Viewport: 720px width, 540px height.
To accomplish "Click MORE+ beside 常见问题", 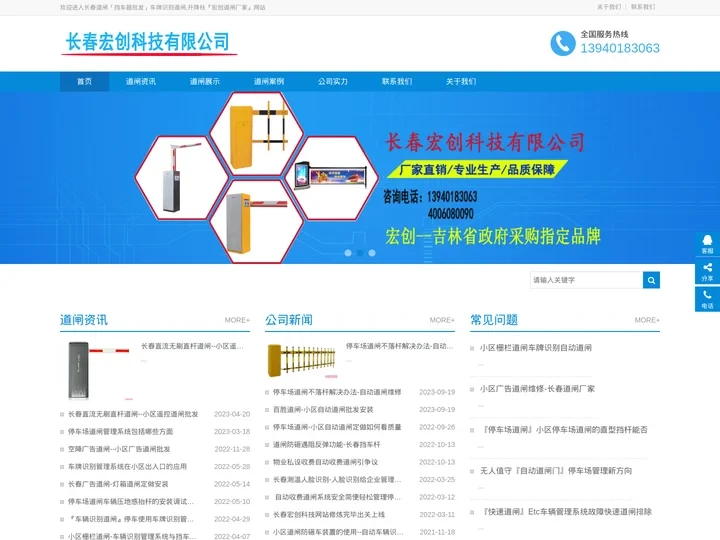I will coord(647,320).
